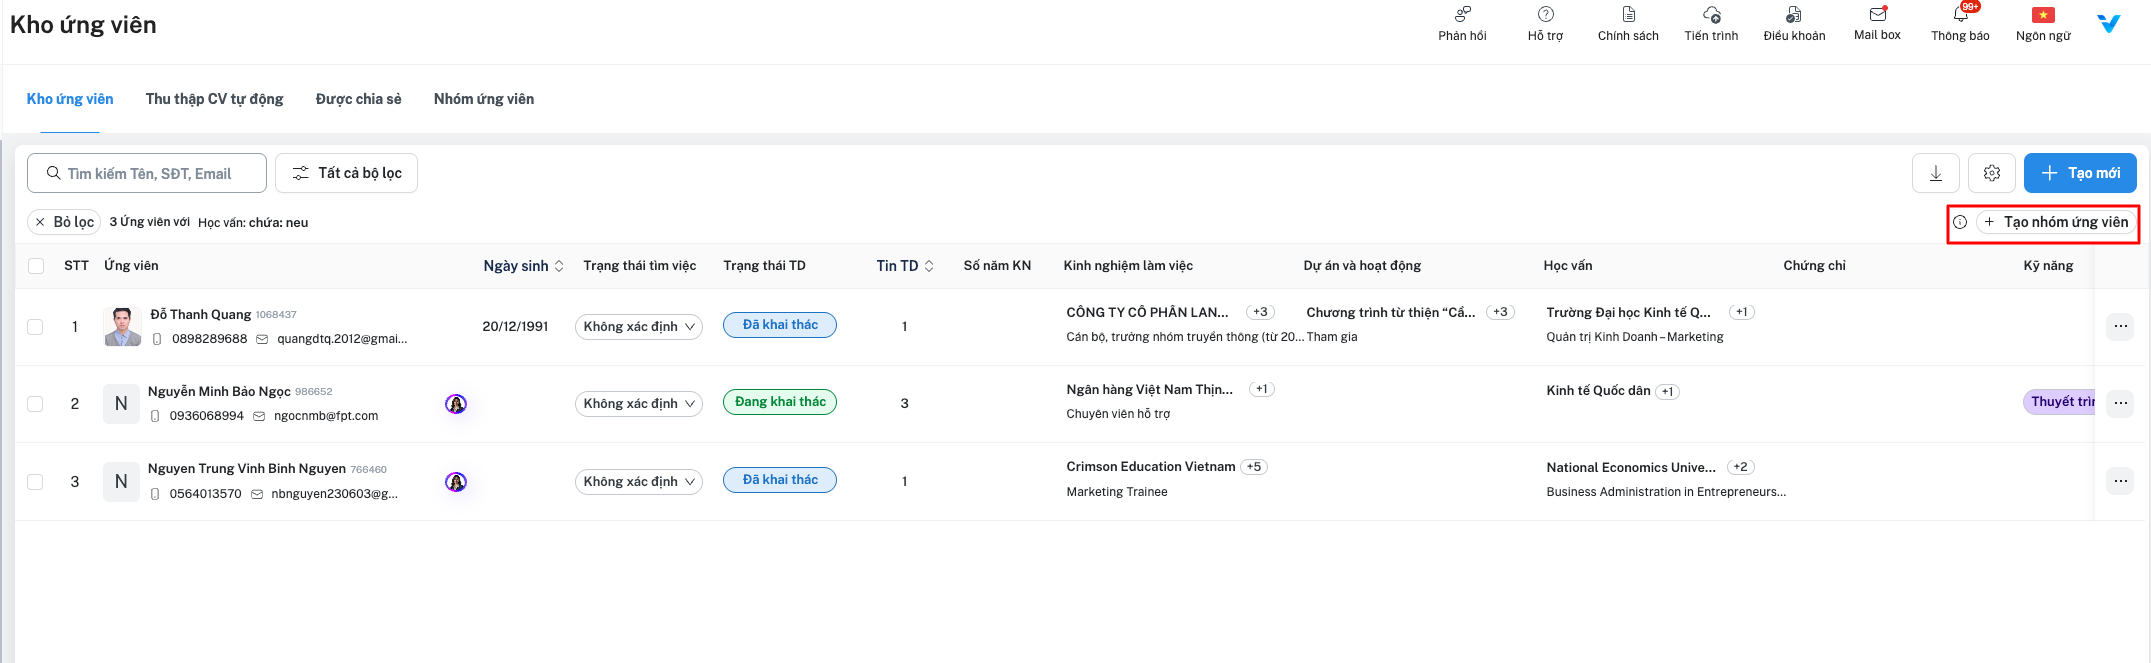2151x663 pixels.
Task: Open Không xác định dropdown in row 2
Action: point(638,404)
